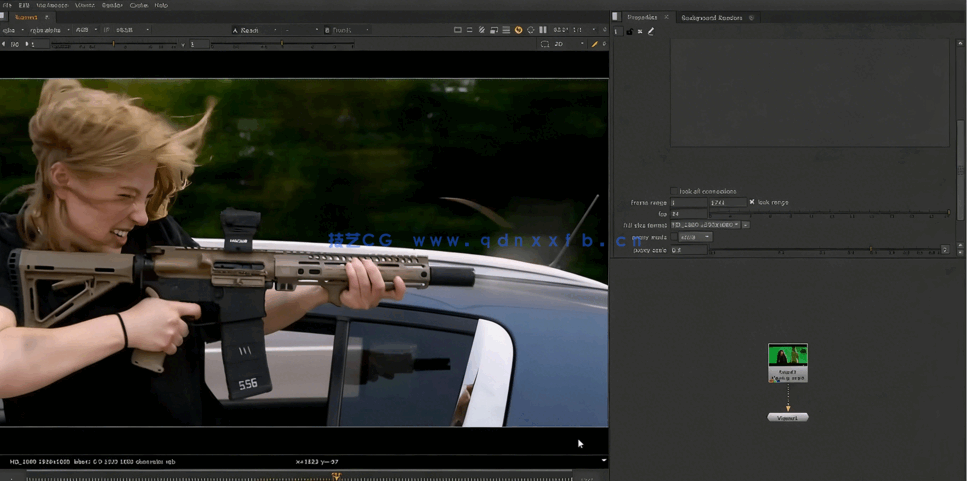Click the orange ROI icon in viewer toolbar
Viewport: 967px width, 481px height.
pos(518,30)
